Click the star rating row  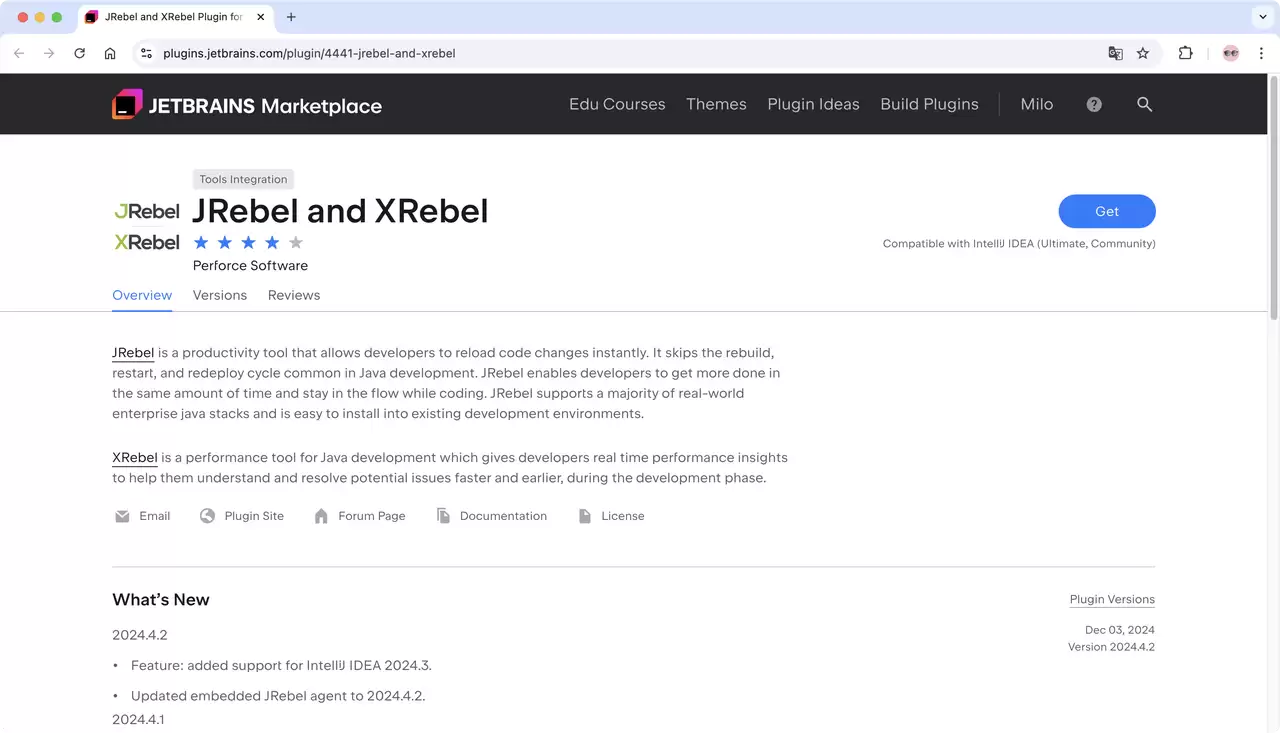pyautogui.click(x=248, y=242)
